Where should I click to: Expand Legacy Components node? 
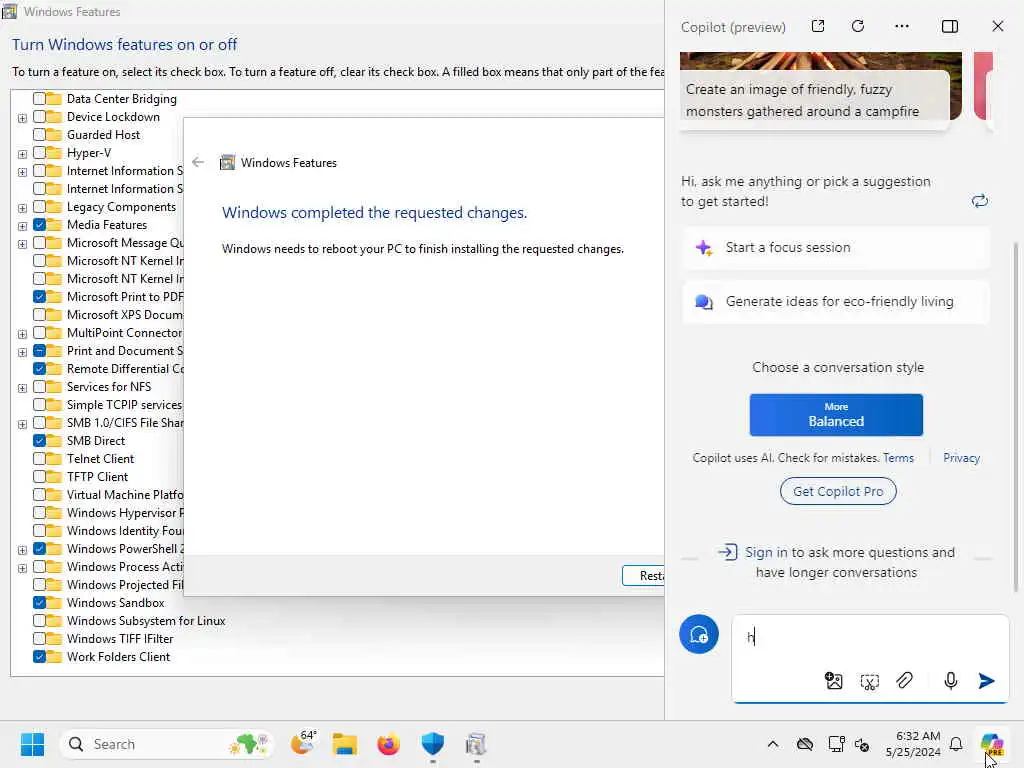22,208
